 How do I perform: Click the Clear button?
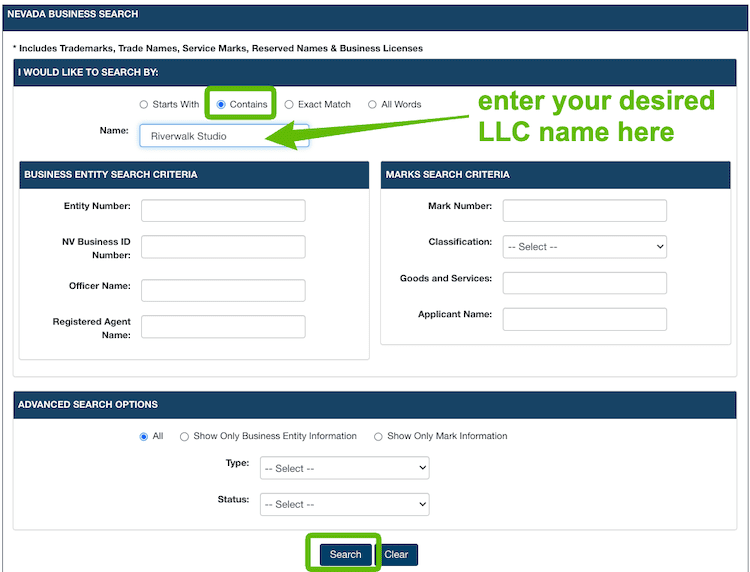(x=396, y=554)
